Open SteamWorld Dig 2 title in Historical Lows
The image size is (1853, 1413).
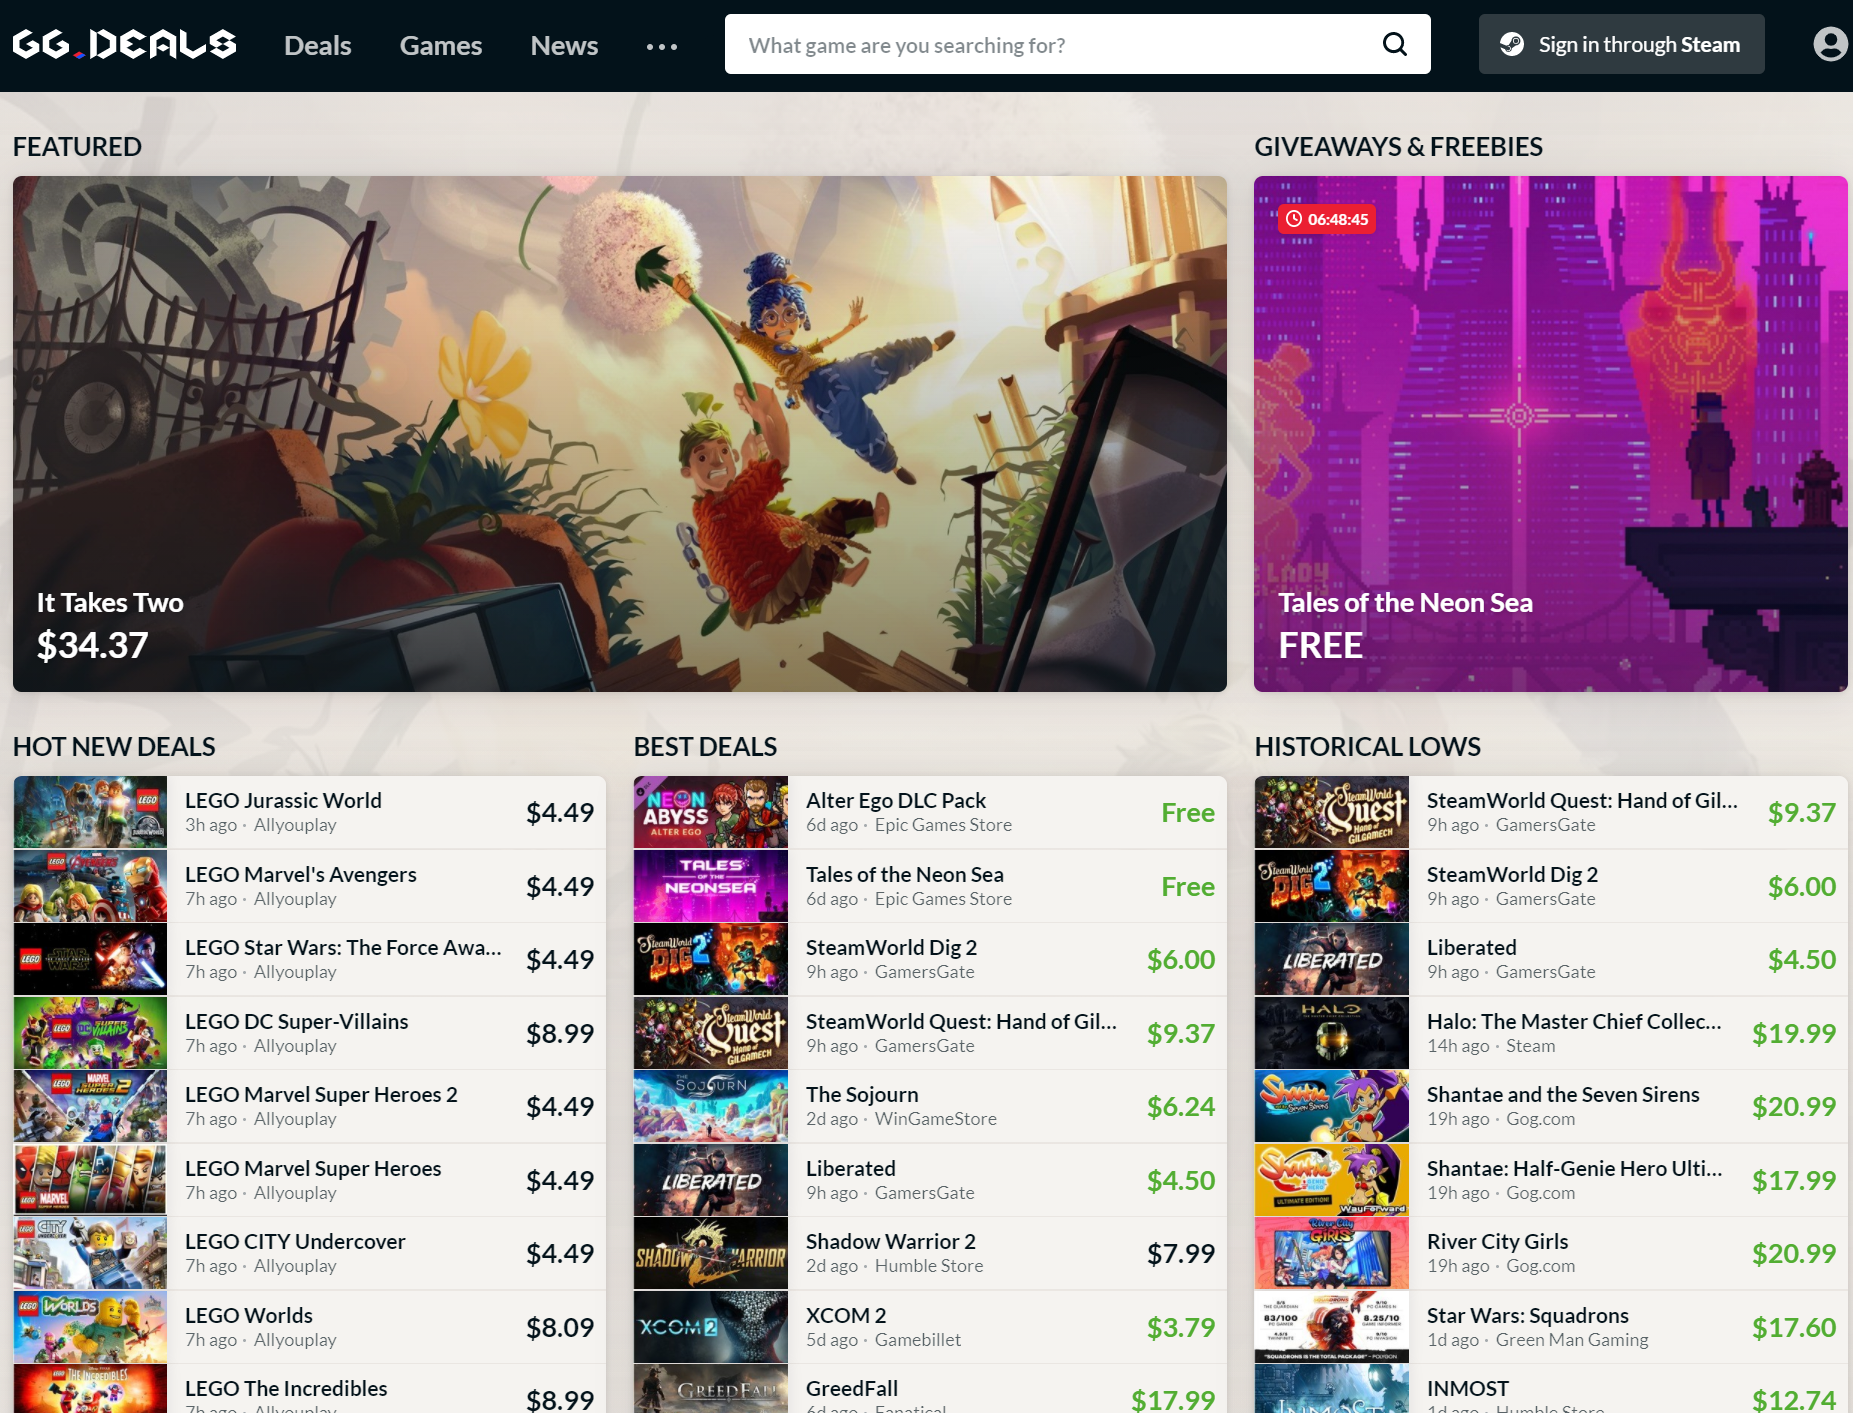coord(1512,874)
